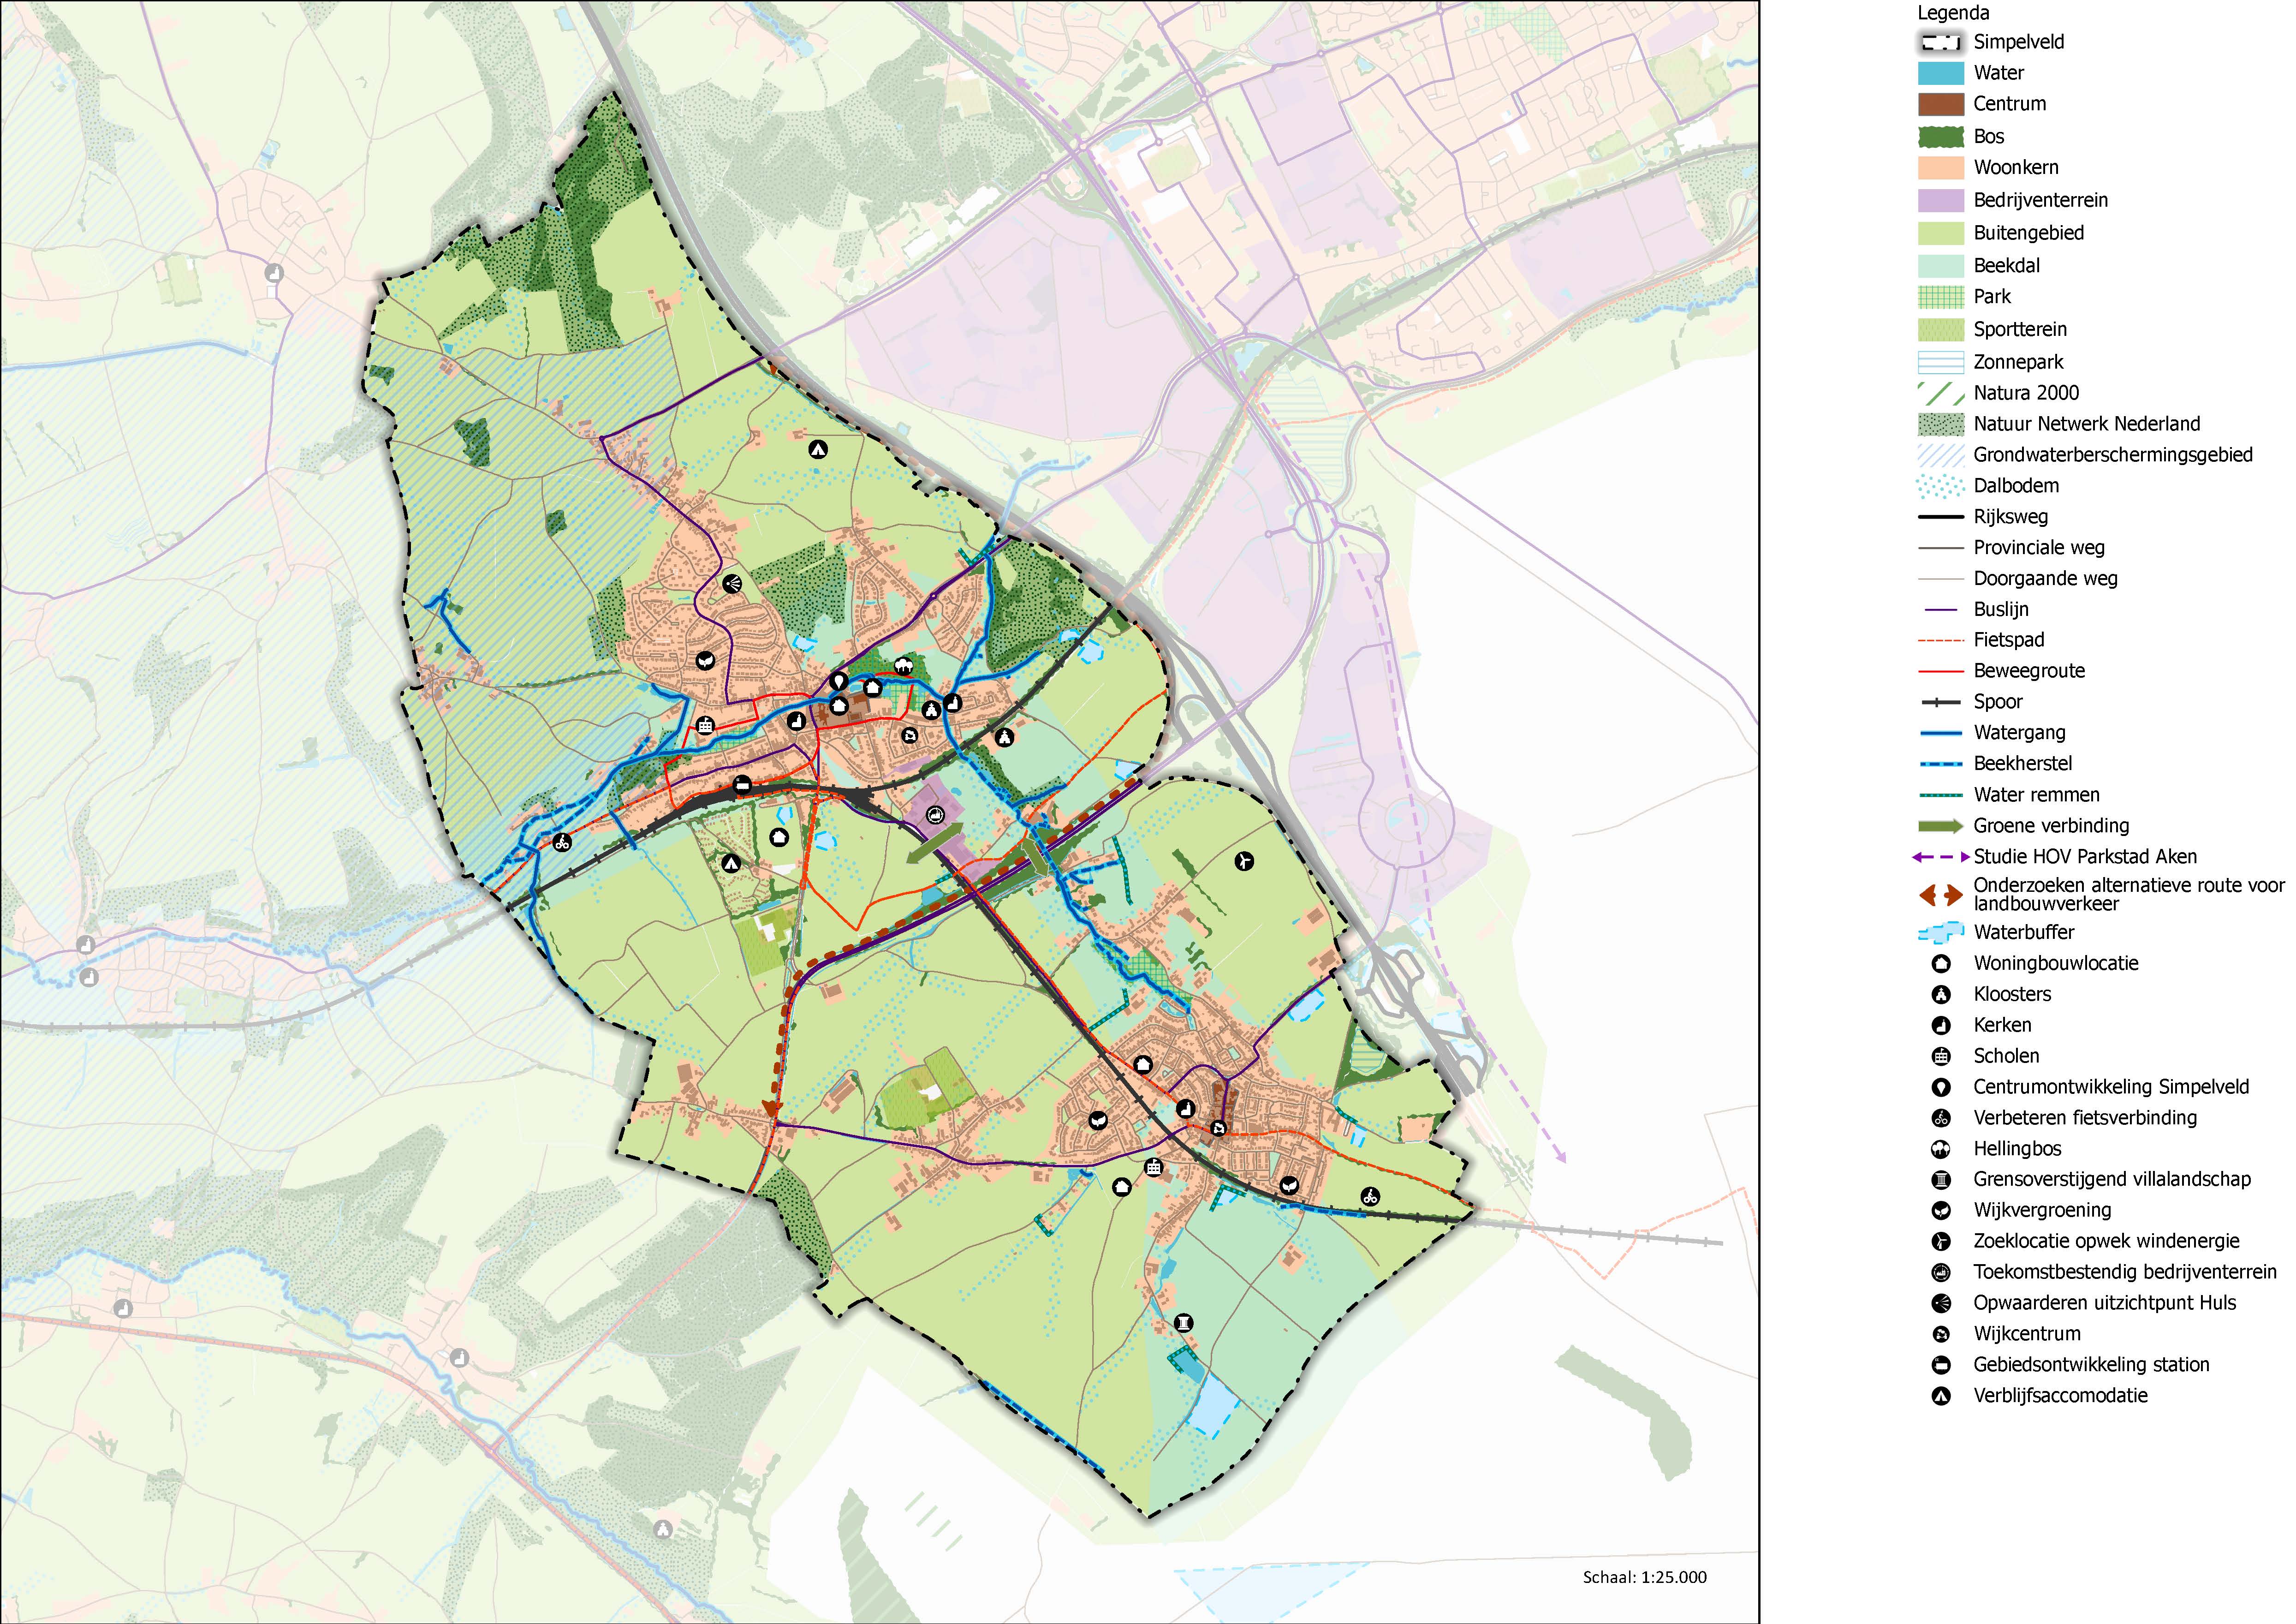Select the Gebiedsontwikkeling station legend icon
The height and width of the screenshot is (1624, 2296).
(1940, 1365)
